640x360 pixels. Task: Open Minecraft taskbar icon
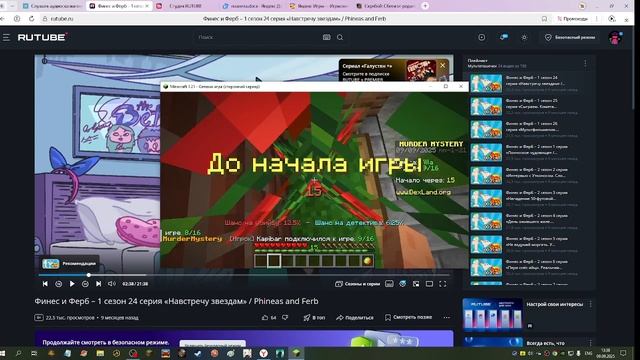tap(296, 353)
